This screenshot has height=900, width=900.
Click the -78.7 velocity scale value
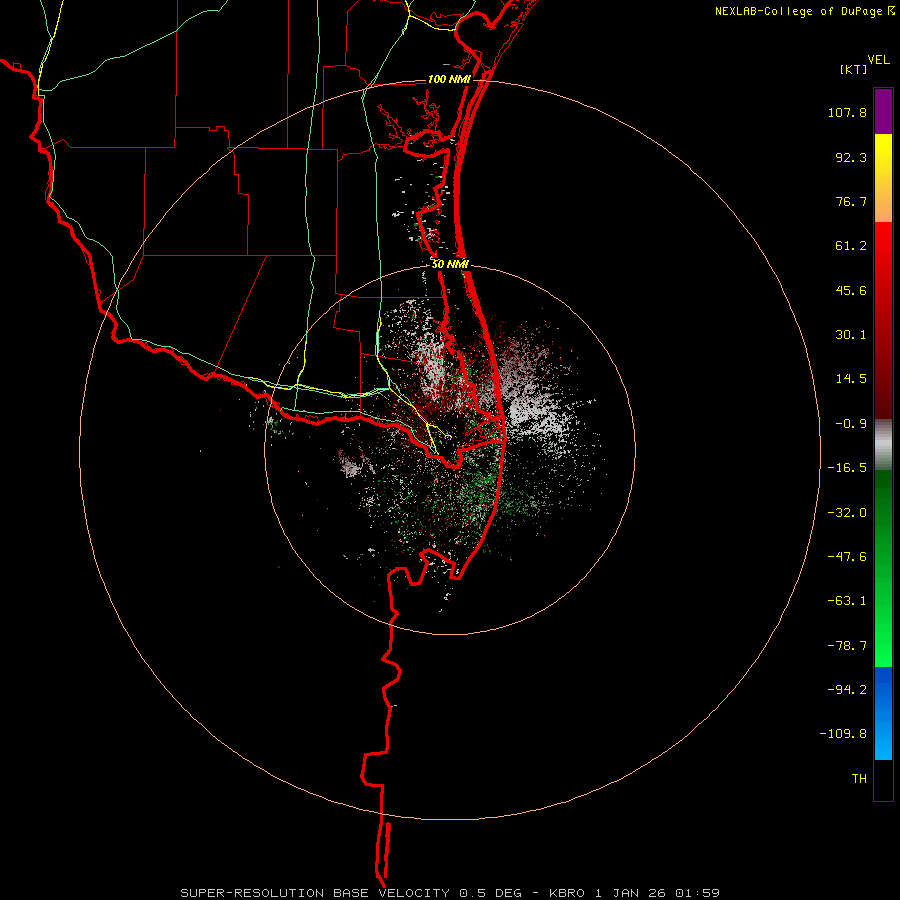coord(847,646)
